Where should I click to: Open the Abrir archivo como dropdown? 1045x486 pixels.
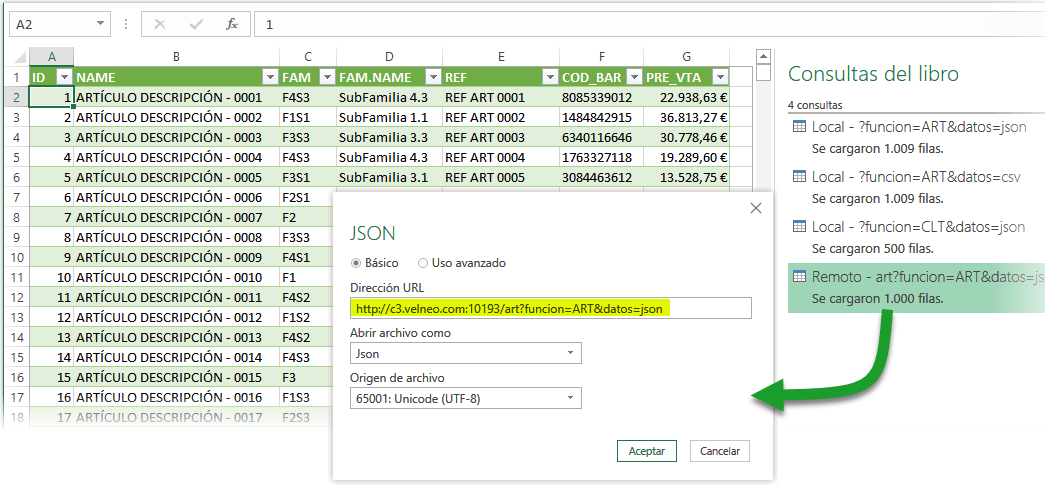[x=570, y=353]
